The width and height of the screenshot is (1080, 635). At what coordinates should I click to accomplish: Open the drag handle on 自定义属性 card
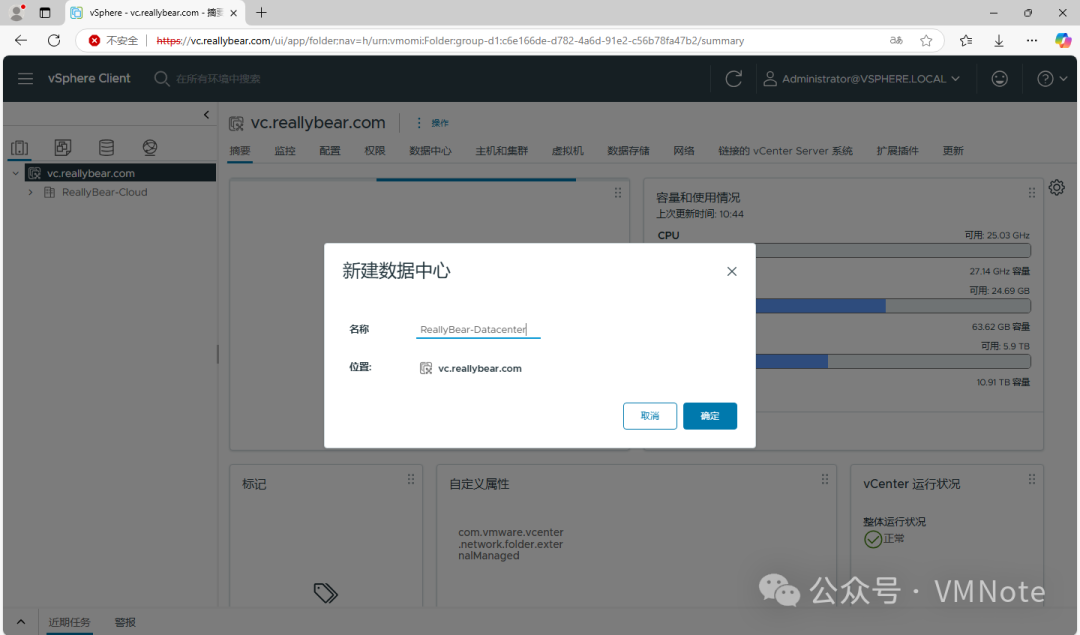point(824,479)
